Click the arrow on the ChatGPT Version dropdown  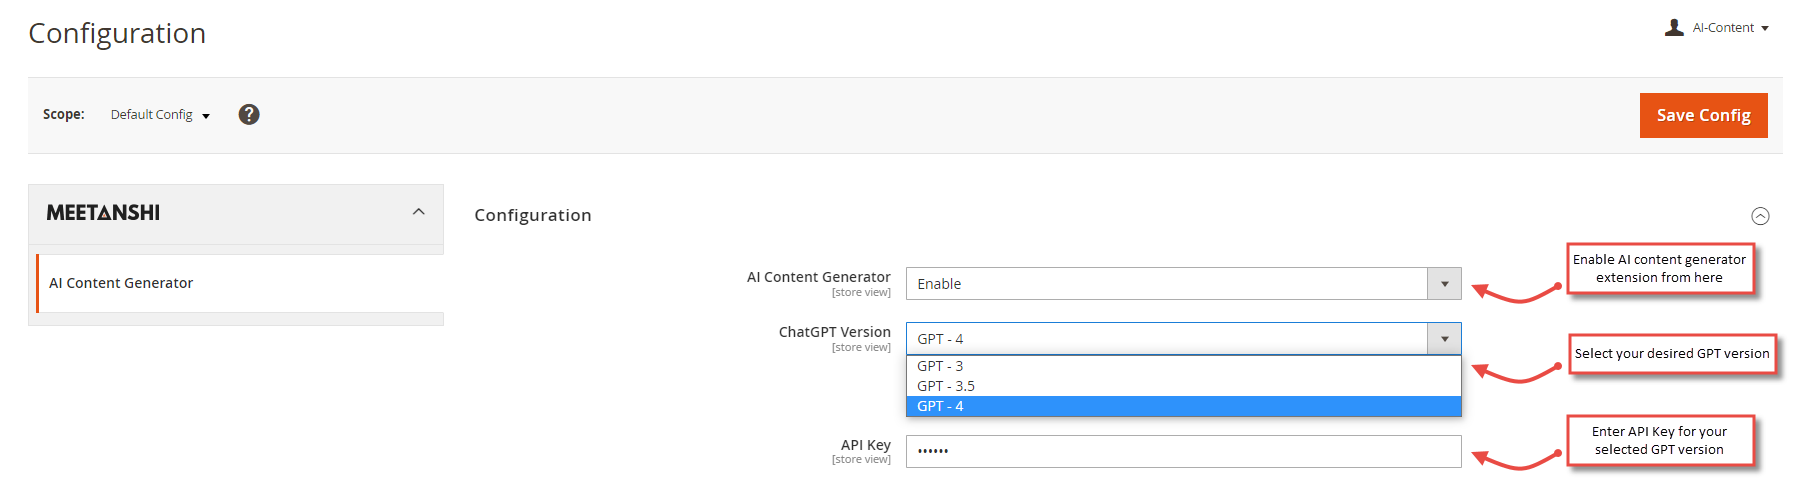point(1444,339)
